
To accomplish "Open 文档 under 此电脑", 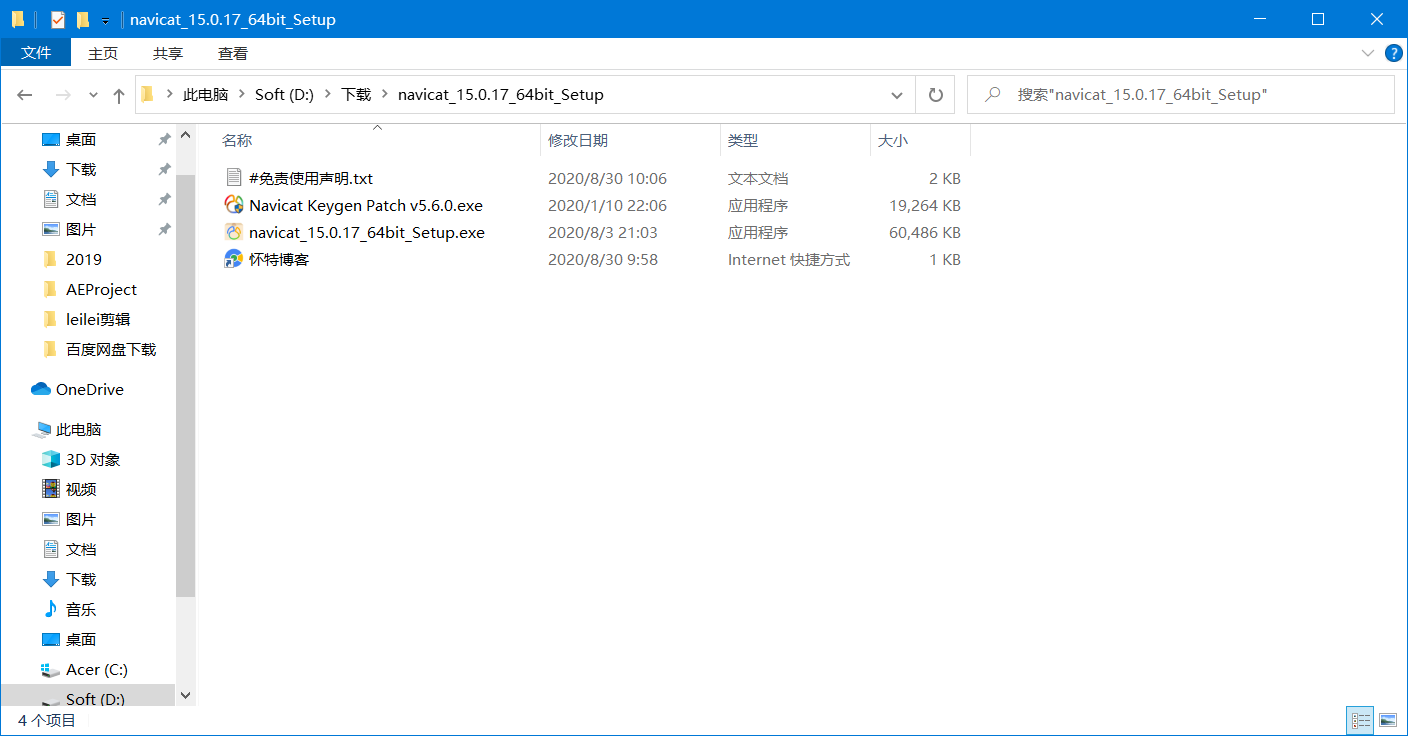I will pyautogui.click(x=81, y=549).
